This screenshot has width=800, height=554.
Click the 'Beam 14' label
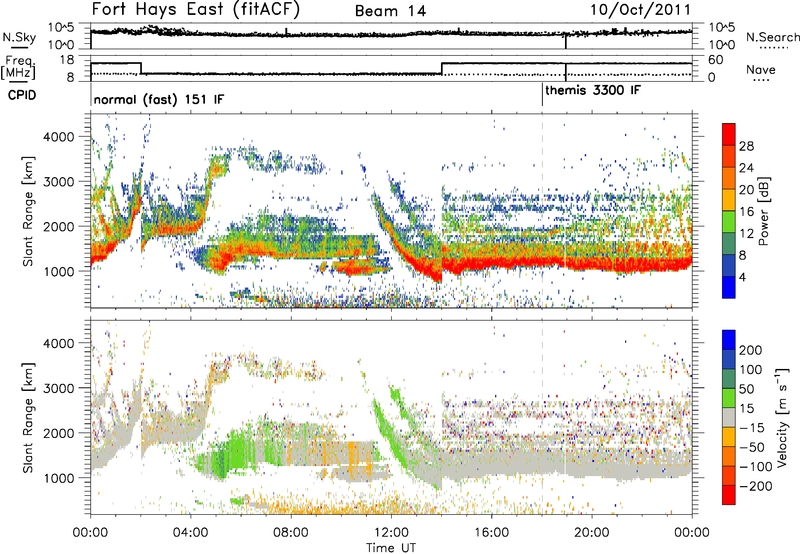[390, 11]
